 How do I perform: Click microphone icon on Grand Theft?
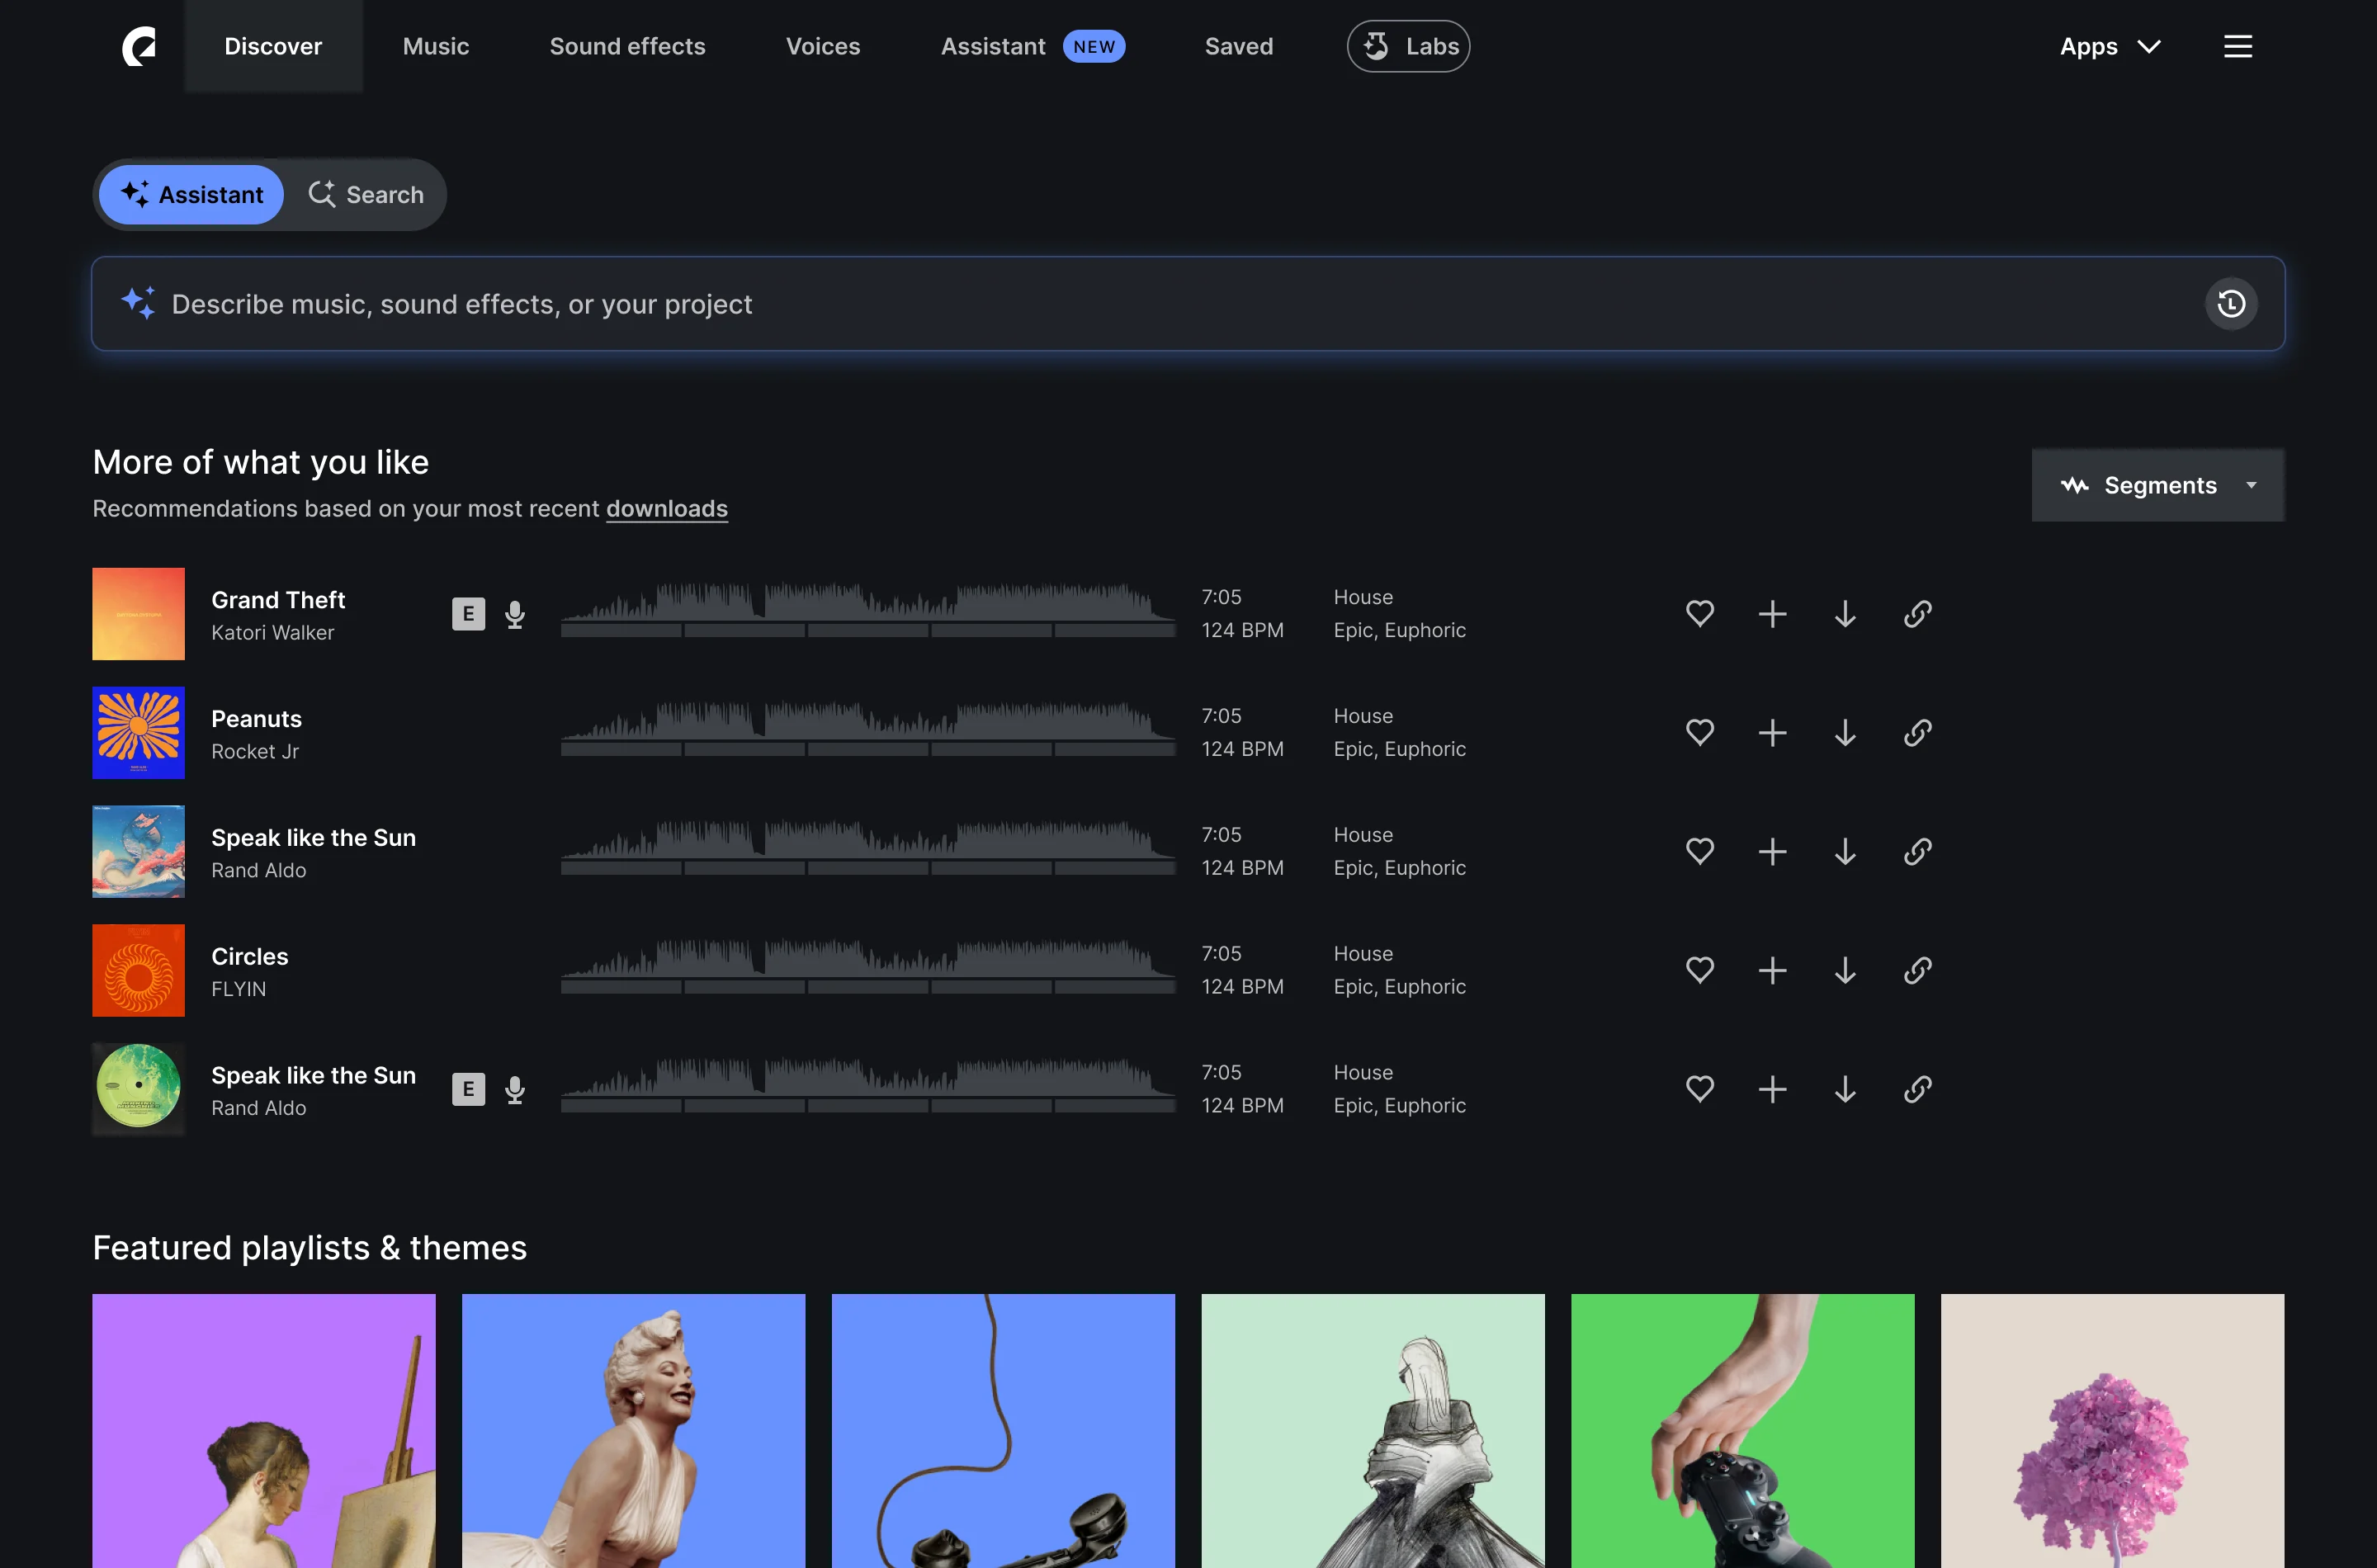[515, 614]
